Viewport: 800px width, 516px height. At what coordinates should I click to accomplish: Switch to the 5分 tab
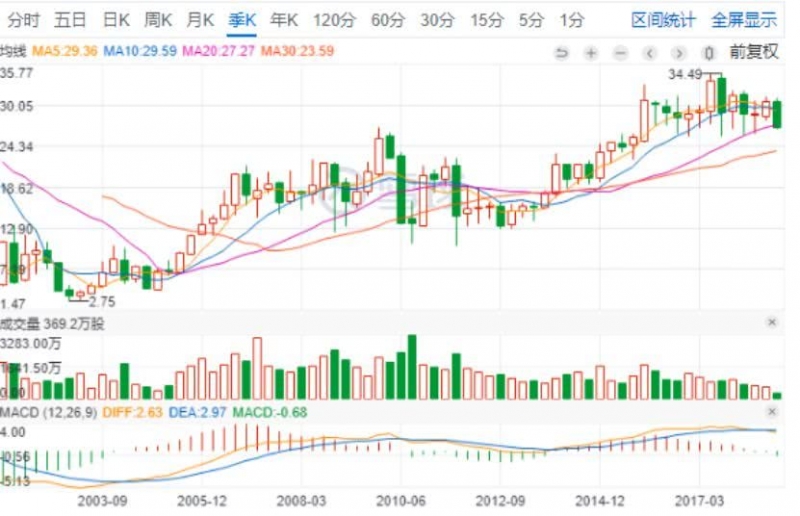(531, 20)
